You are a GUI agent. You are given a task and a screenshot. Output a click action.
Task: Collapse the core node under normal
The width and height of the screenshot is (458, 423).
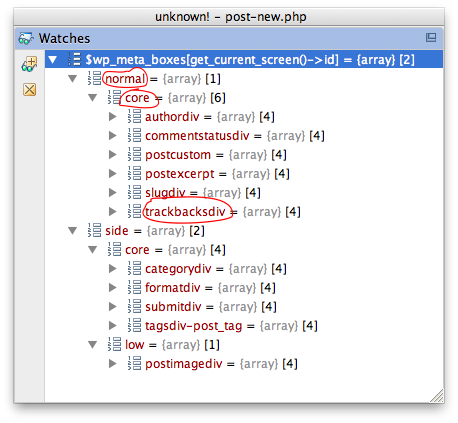tap(92, 98)
